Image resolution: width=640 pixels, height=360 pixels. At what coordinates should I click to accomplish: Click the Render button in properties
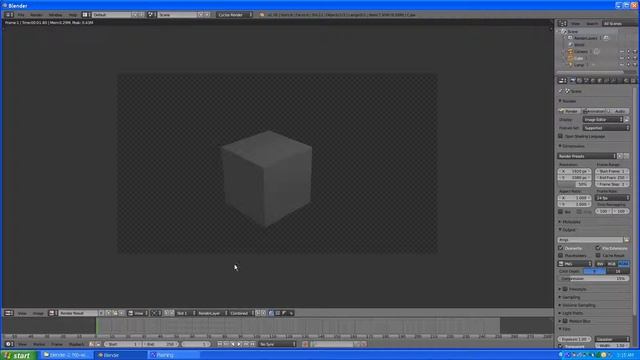pyautogui.click(x=569, y=111)
